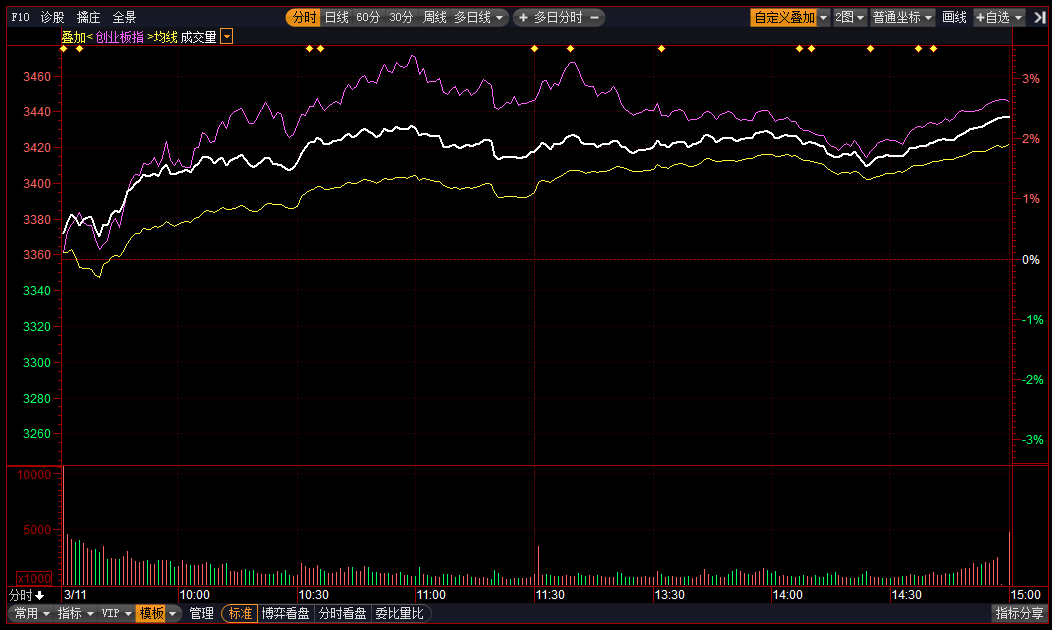Toggle the 模板 template button
The image size is (1052, 630).
[151, 613]
